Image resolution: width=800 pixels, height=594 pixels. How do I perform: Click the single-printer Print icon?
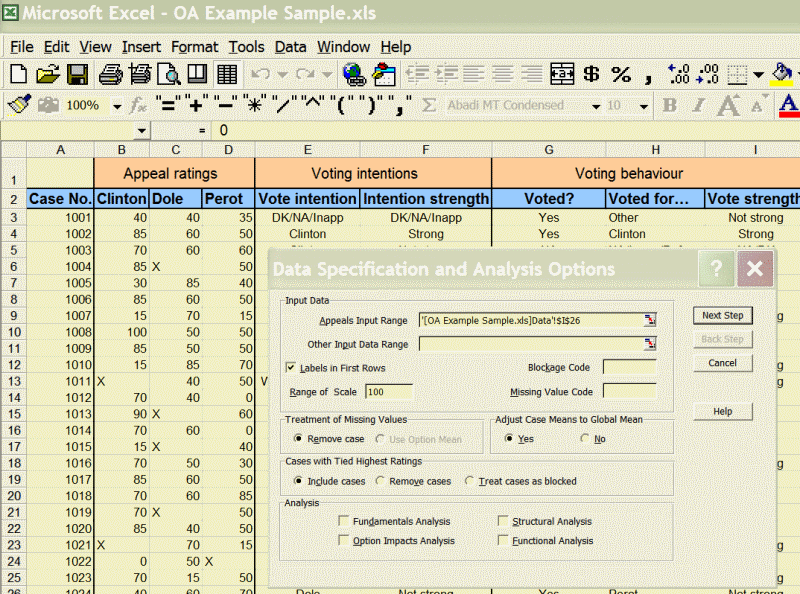(x=110, y=75)
